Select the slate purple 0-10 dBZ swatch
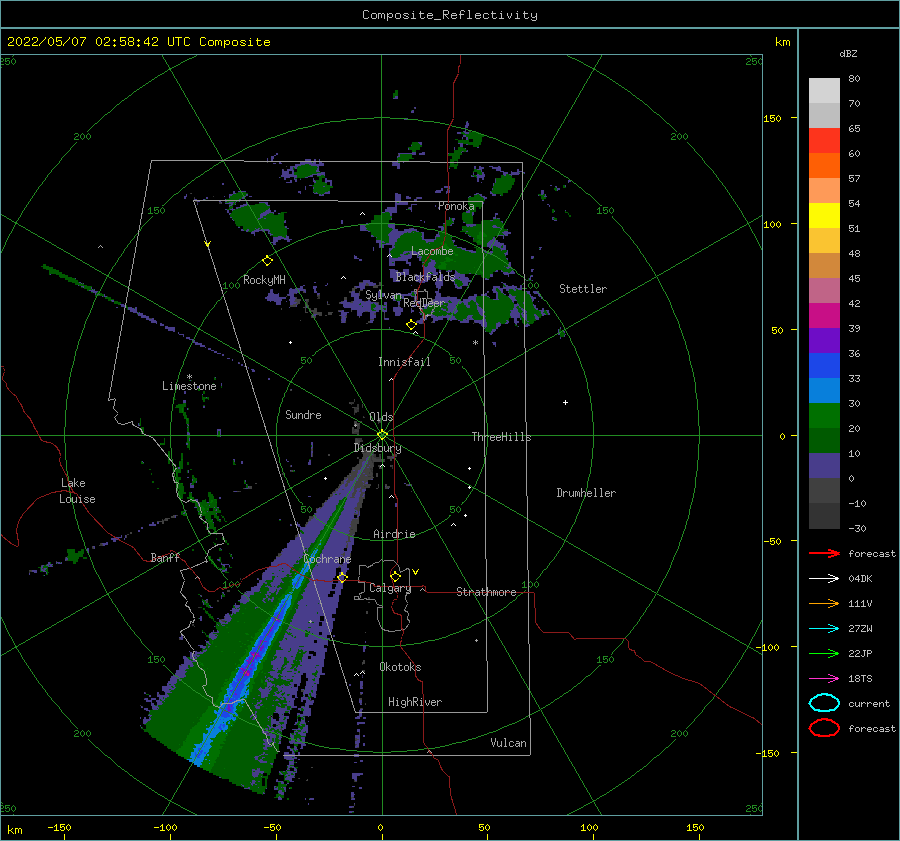This screenshot has height=841, width=900. tap(824, 466)
